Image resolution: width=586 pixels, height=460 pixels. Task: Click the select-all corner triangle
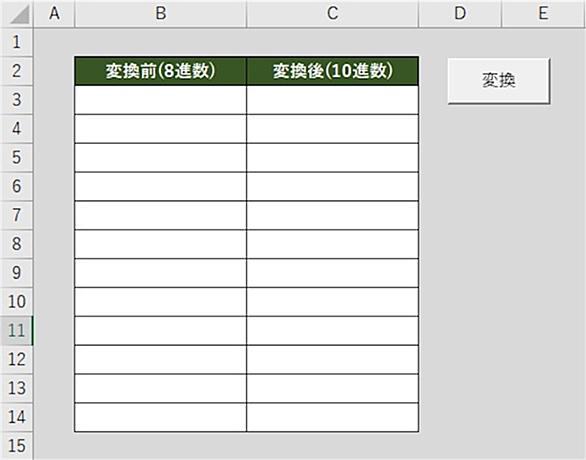[17, 14]
